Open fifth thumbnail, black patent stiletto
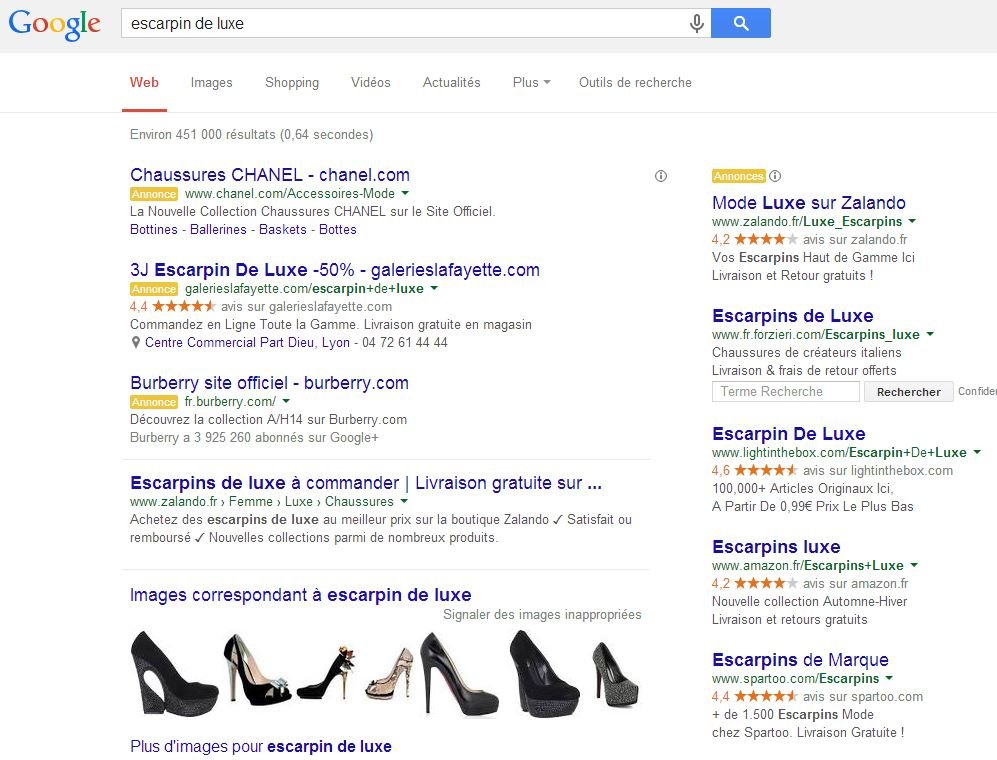 tap(459, 674)
